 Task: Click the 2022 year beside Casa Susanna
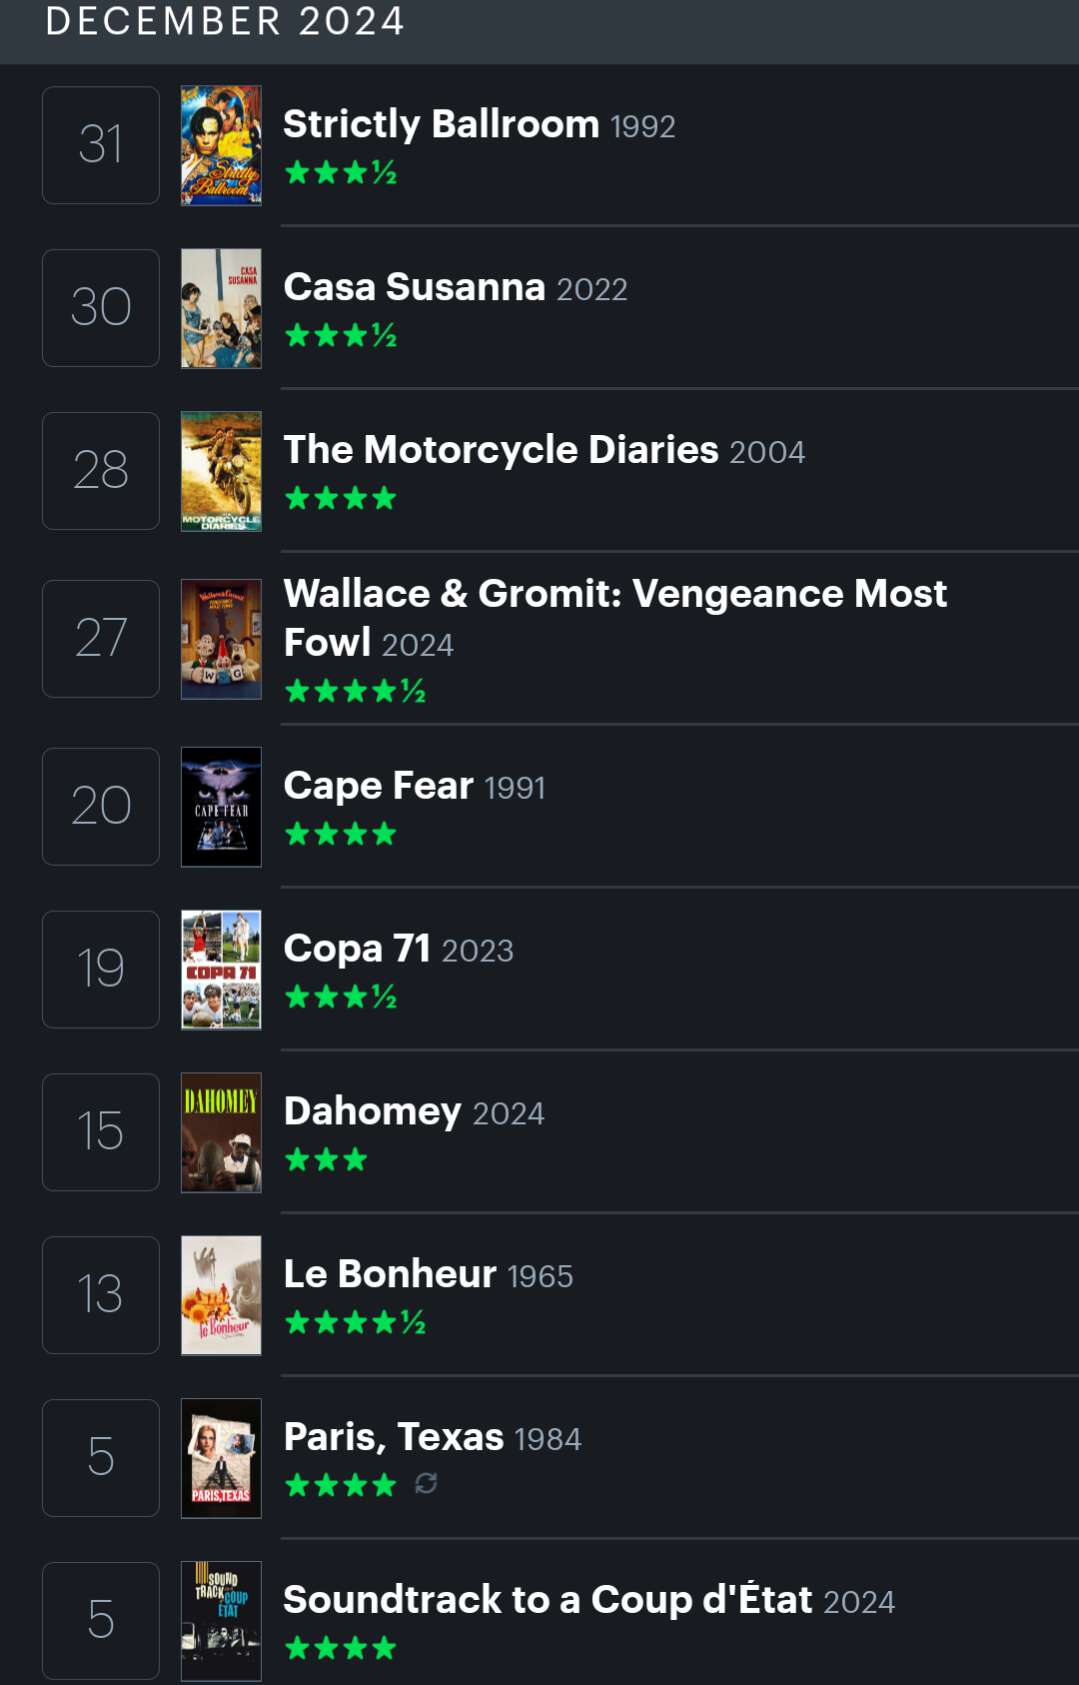(x=592, y=289)
